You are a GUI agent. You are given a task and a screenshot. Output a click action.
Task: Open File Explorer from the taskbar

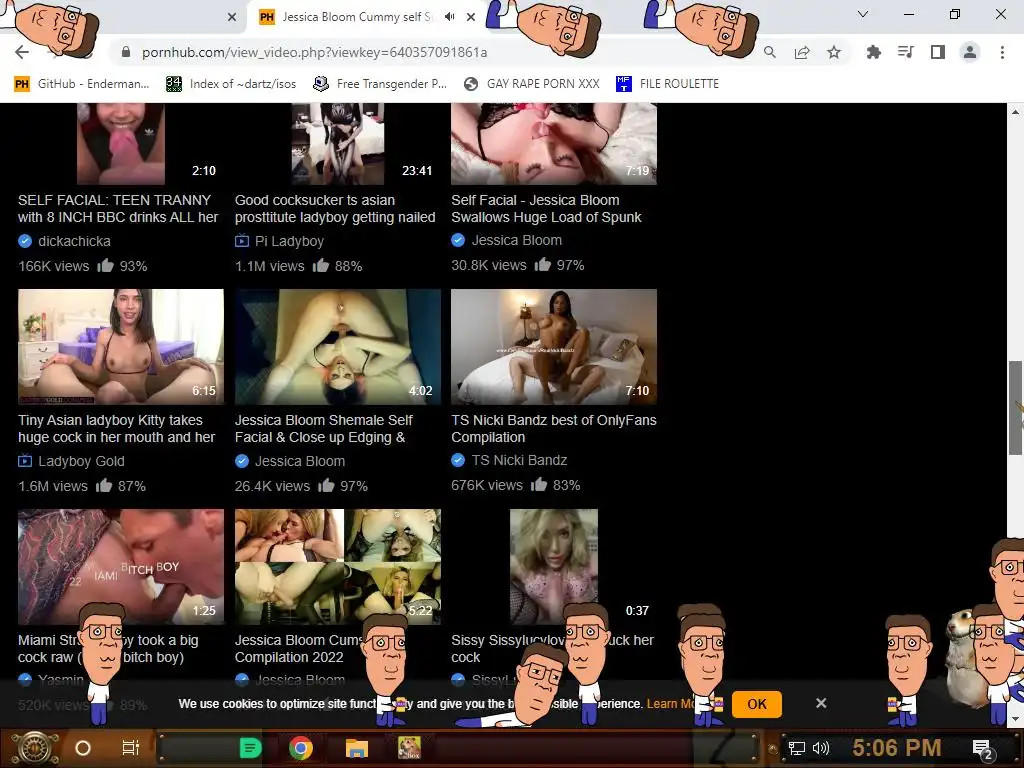coord(357,748)
